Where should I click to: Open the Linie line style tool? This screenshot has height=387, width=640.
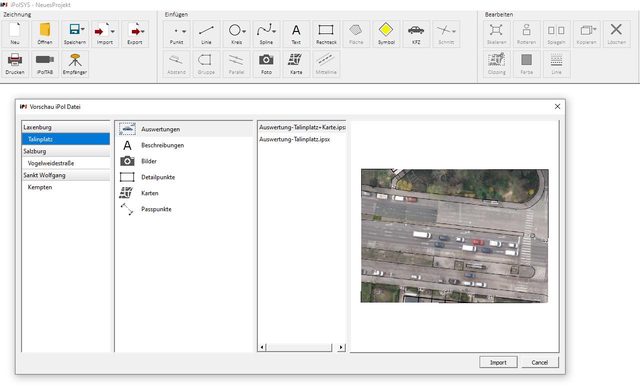(x=556, y=64)
